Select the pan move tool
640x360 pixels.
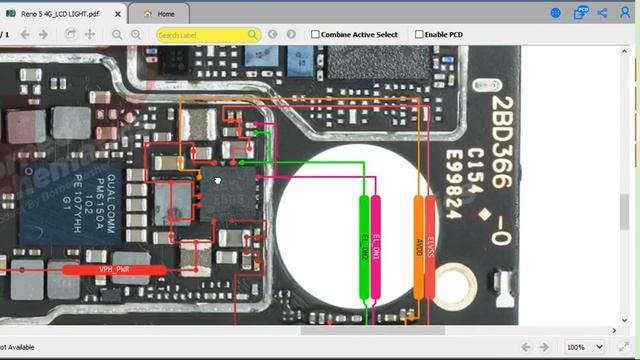89,34
